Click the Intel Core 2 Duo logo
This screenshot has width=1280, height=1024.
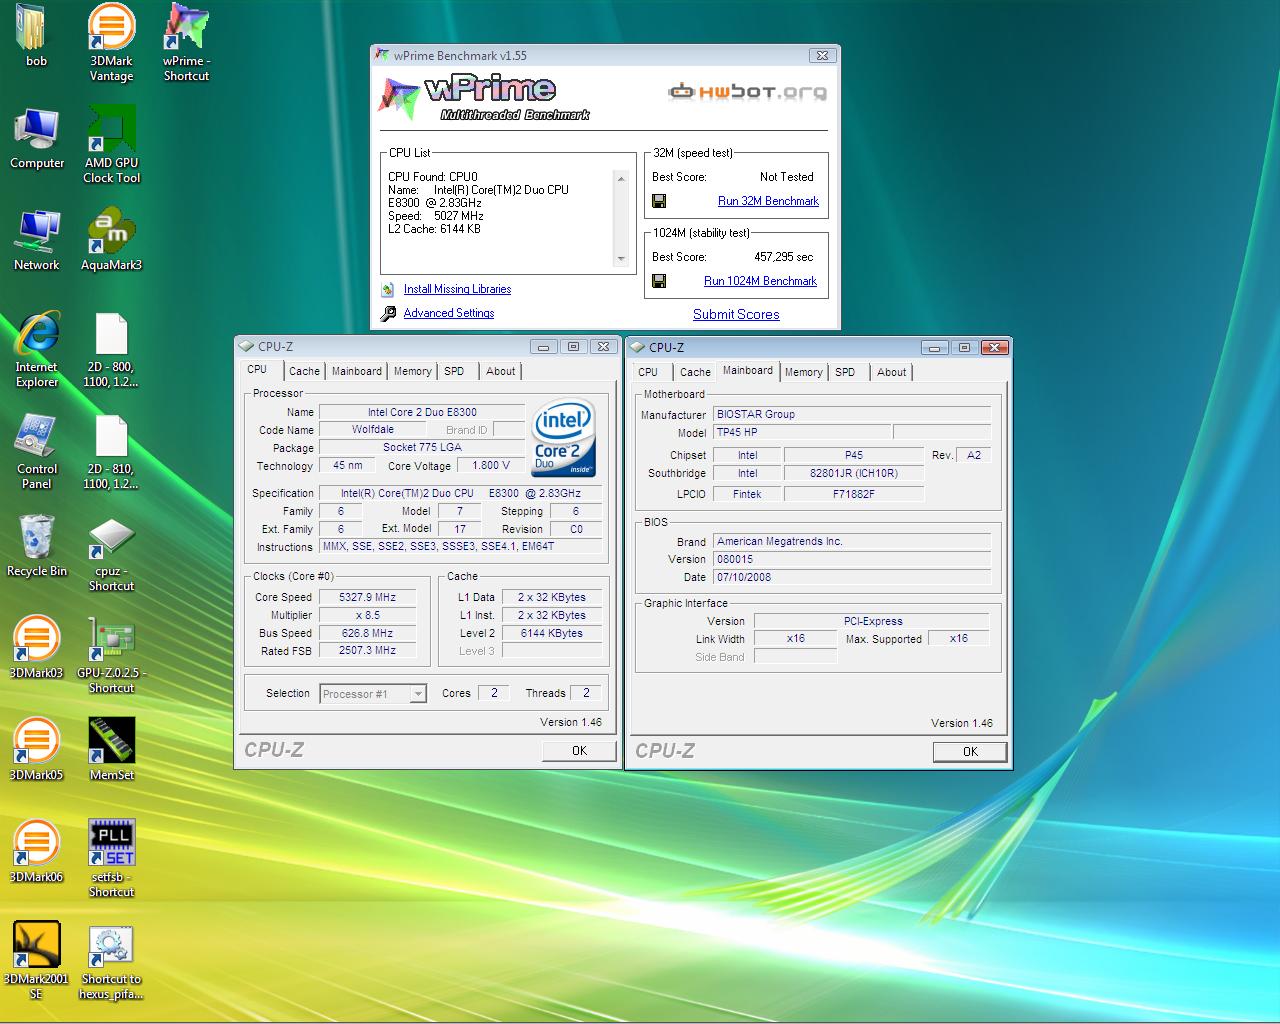coord(564,438)
